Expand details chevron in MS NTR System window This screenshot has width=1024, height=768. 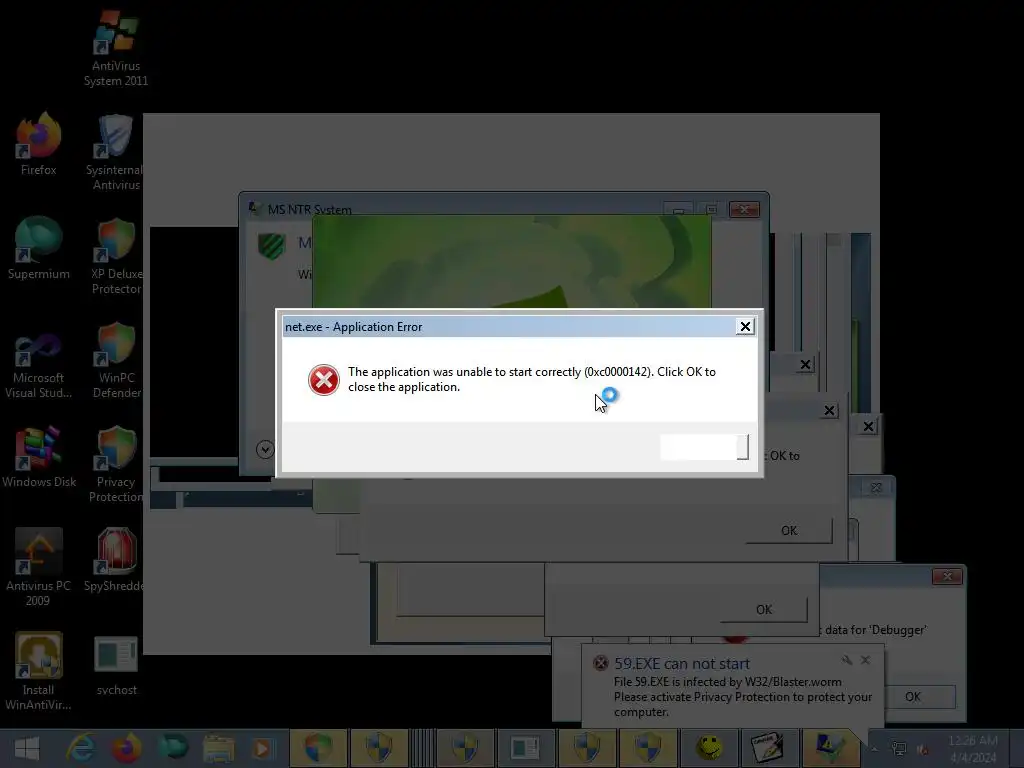265,449
